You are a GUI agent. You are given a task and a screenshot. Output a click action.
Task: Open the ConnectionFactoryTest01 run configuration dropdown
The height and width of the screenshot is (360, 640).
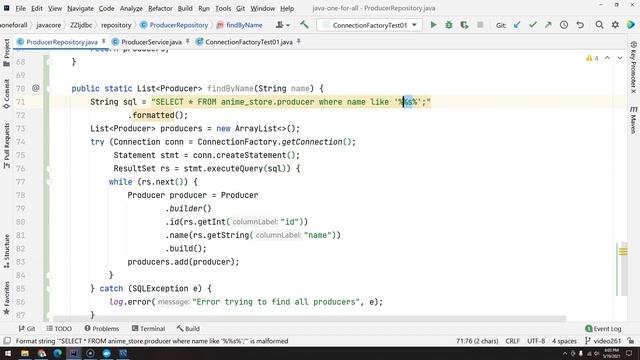tap(369, 25)
